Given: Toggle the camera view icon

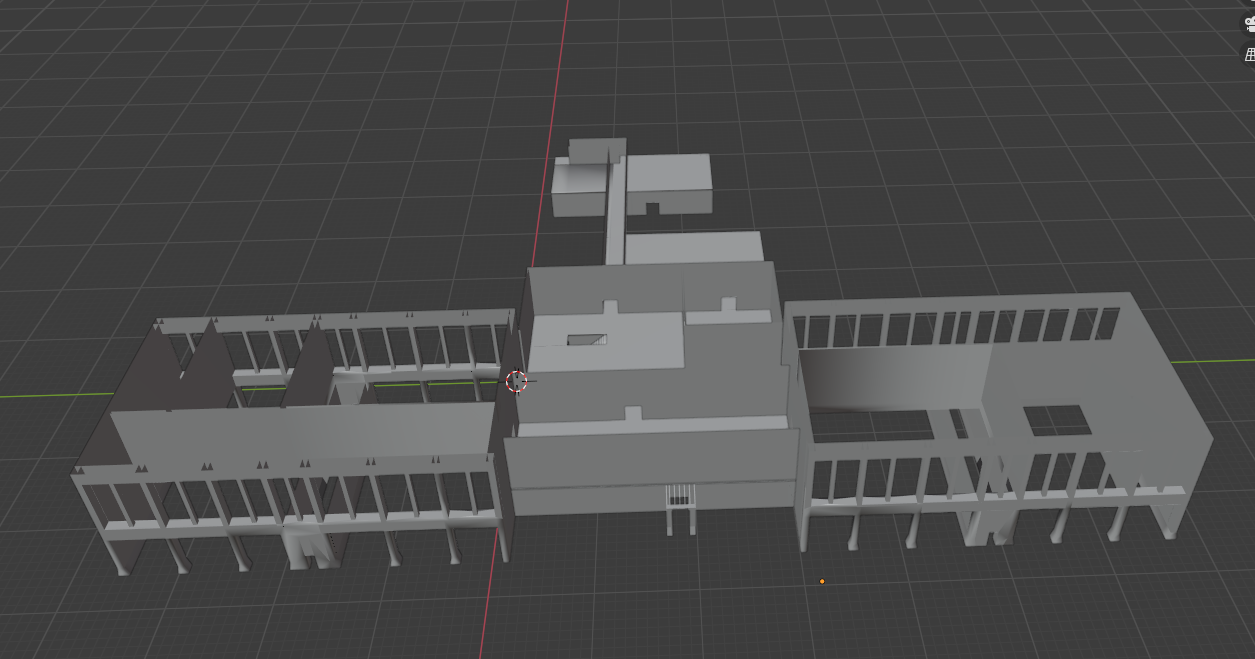Looking at the screenshot, I should coord(1249,24).
